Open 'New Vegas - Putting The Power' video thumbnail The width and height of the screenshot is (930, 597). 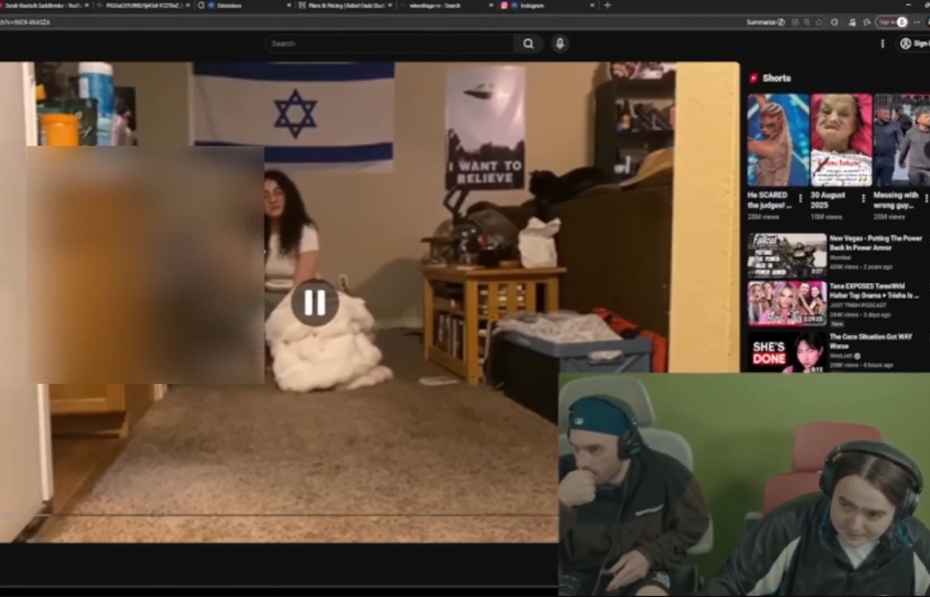[786, 255]
